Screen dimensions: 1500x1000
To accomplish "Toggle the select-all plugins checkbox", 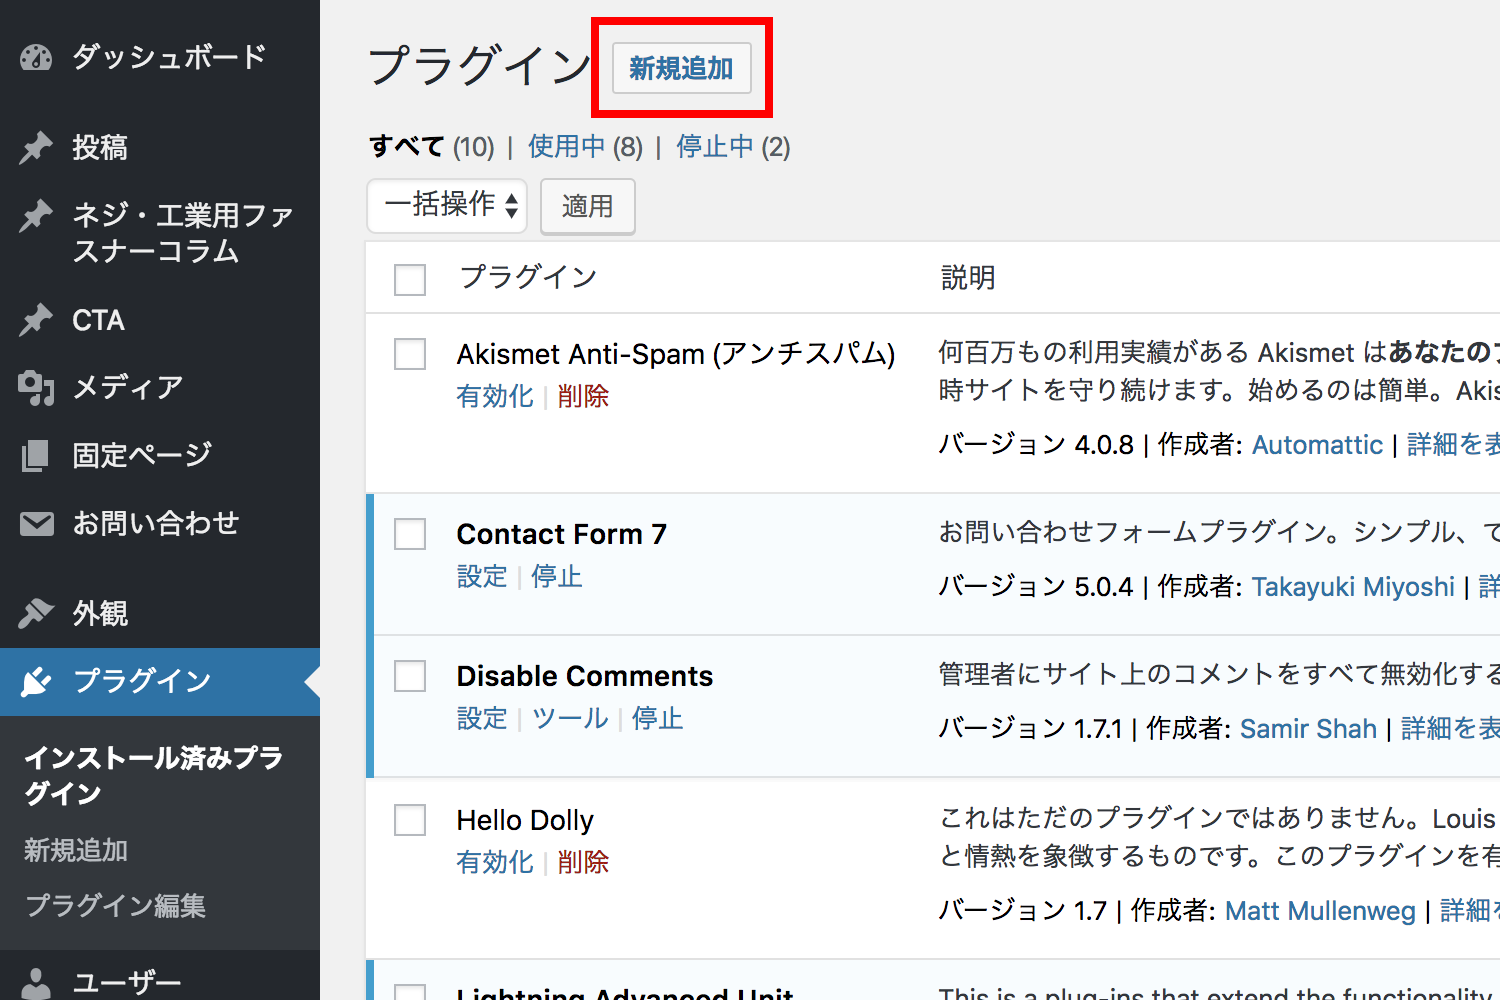I will (x=410, y=279).
